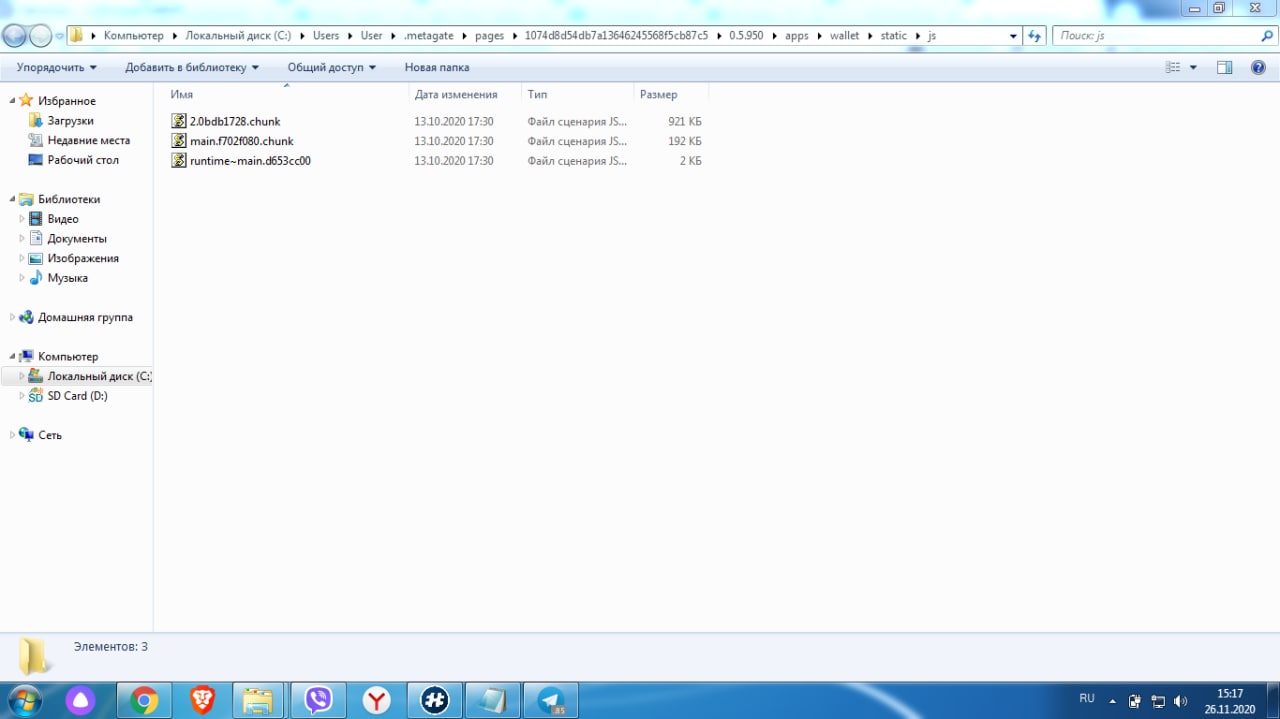This screenshot has height=719, width=1280.
Task: Open the view options dropdown arrow
Action: [x=1193, y=67]
